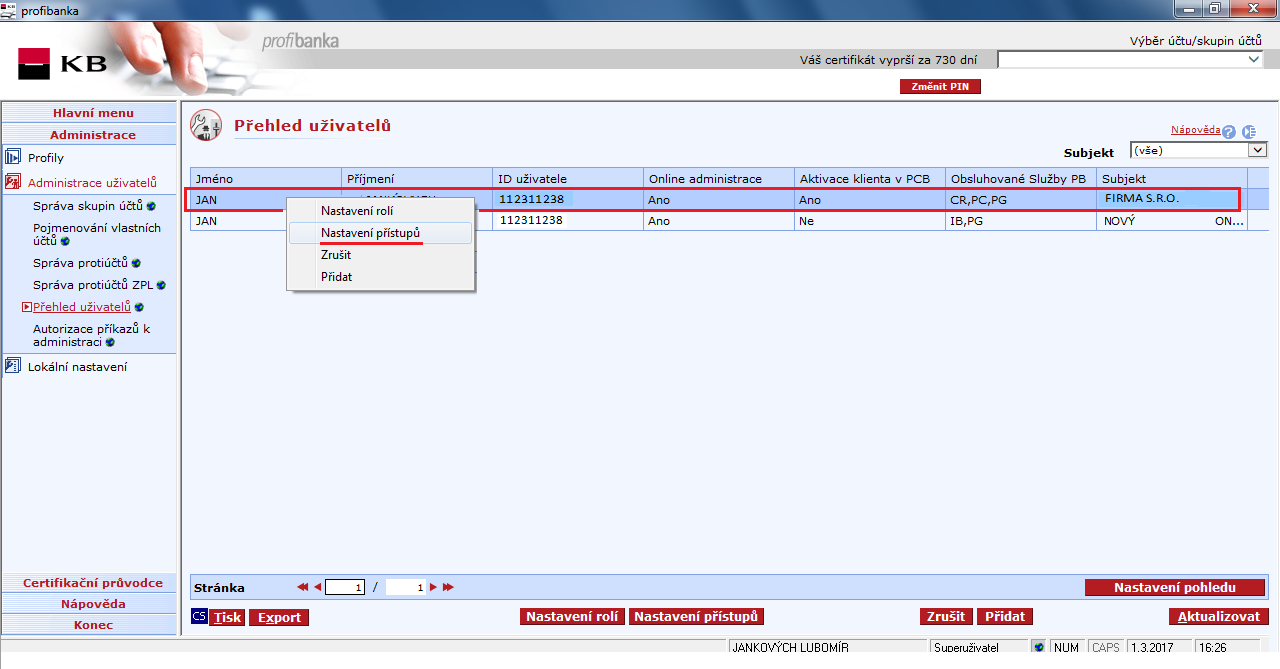Click the Aktualizovat button
This screenshot has height=669, width=1280.
pyautogui.click(x=1218, y=617)
